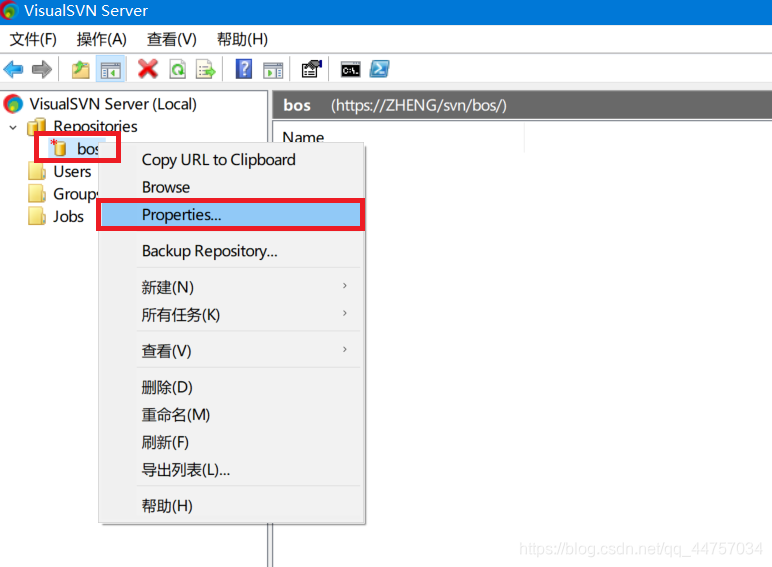Choose 删除(D) from context menu
The image size is (772, 567).
(231, 387)
